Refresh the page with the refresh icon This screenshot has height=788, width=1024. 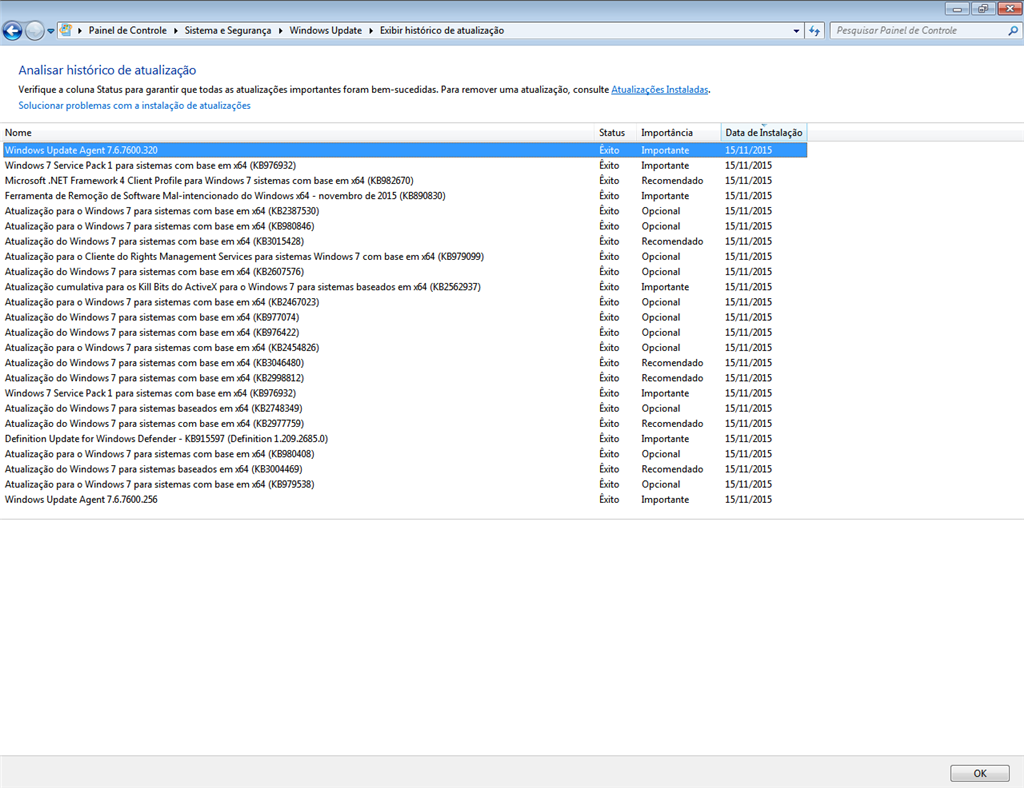pyautogui.click(x=814, y=31)
